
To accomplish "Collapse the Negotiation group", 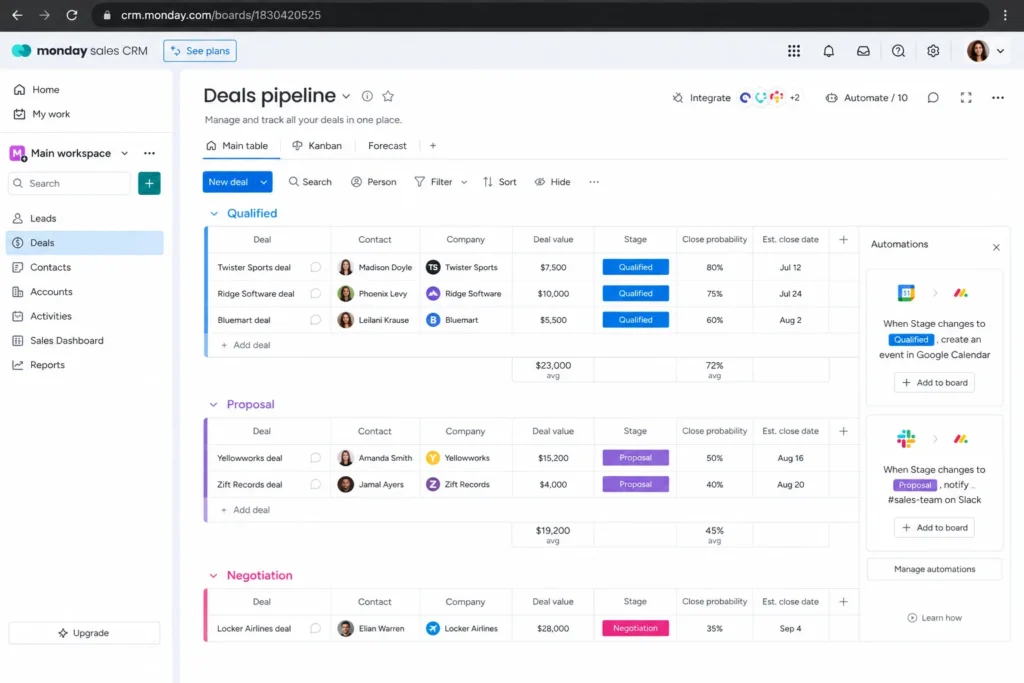I will 214,576.
